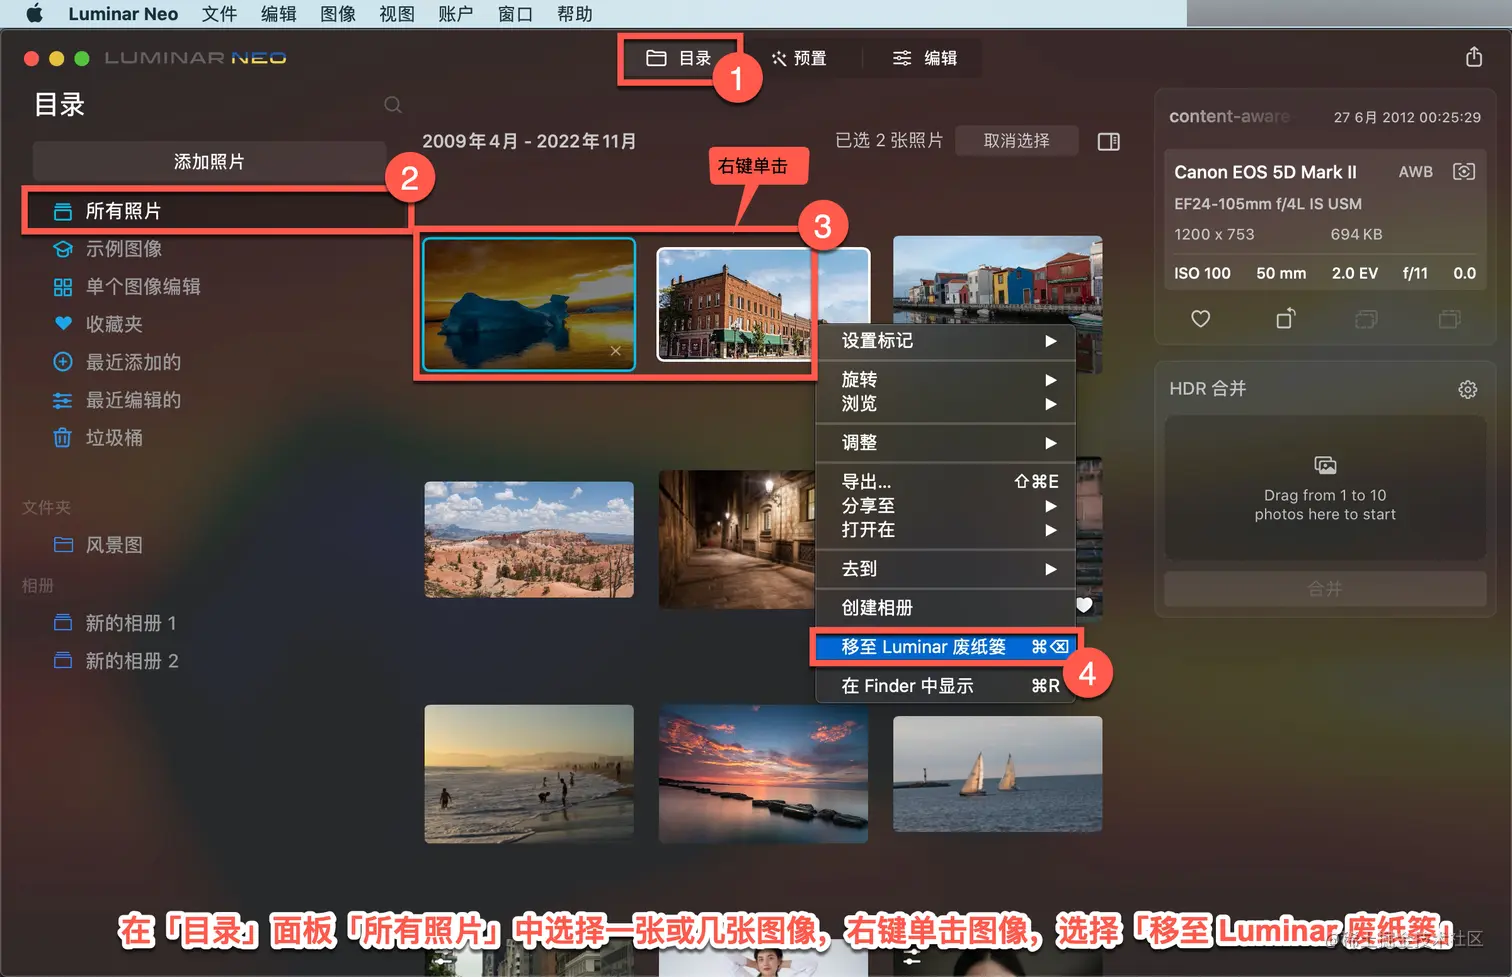Click the 取消选择 deselect button
The width and height of the screenshot is (1512, 977).
(x=1017, y=141)
